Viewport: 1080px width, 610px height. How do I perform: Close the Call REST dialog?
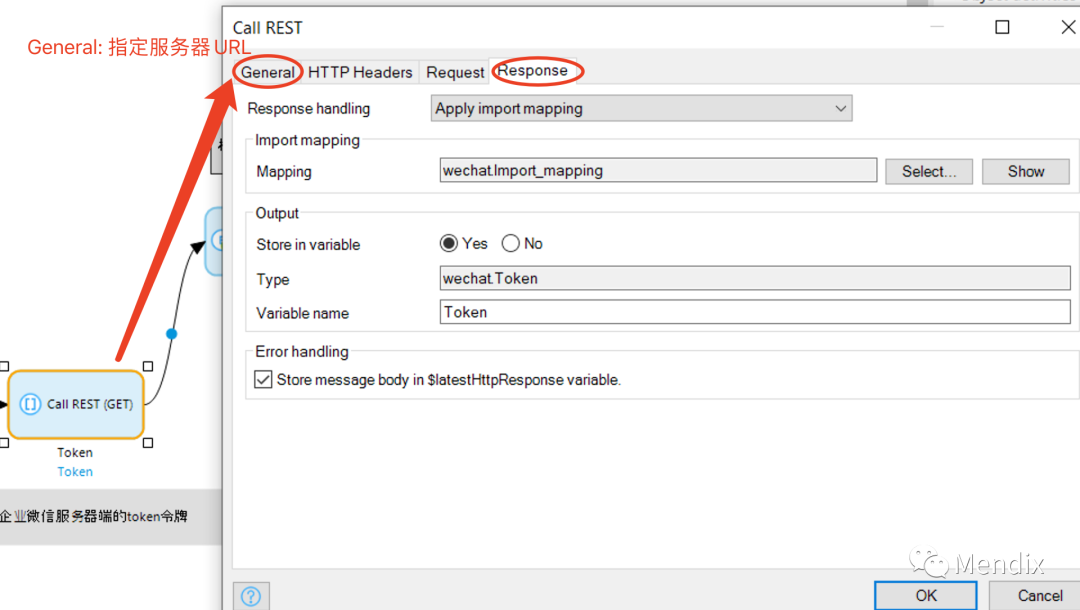point(1068,27)
